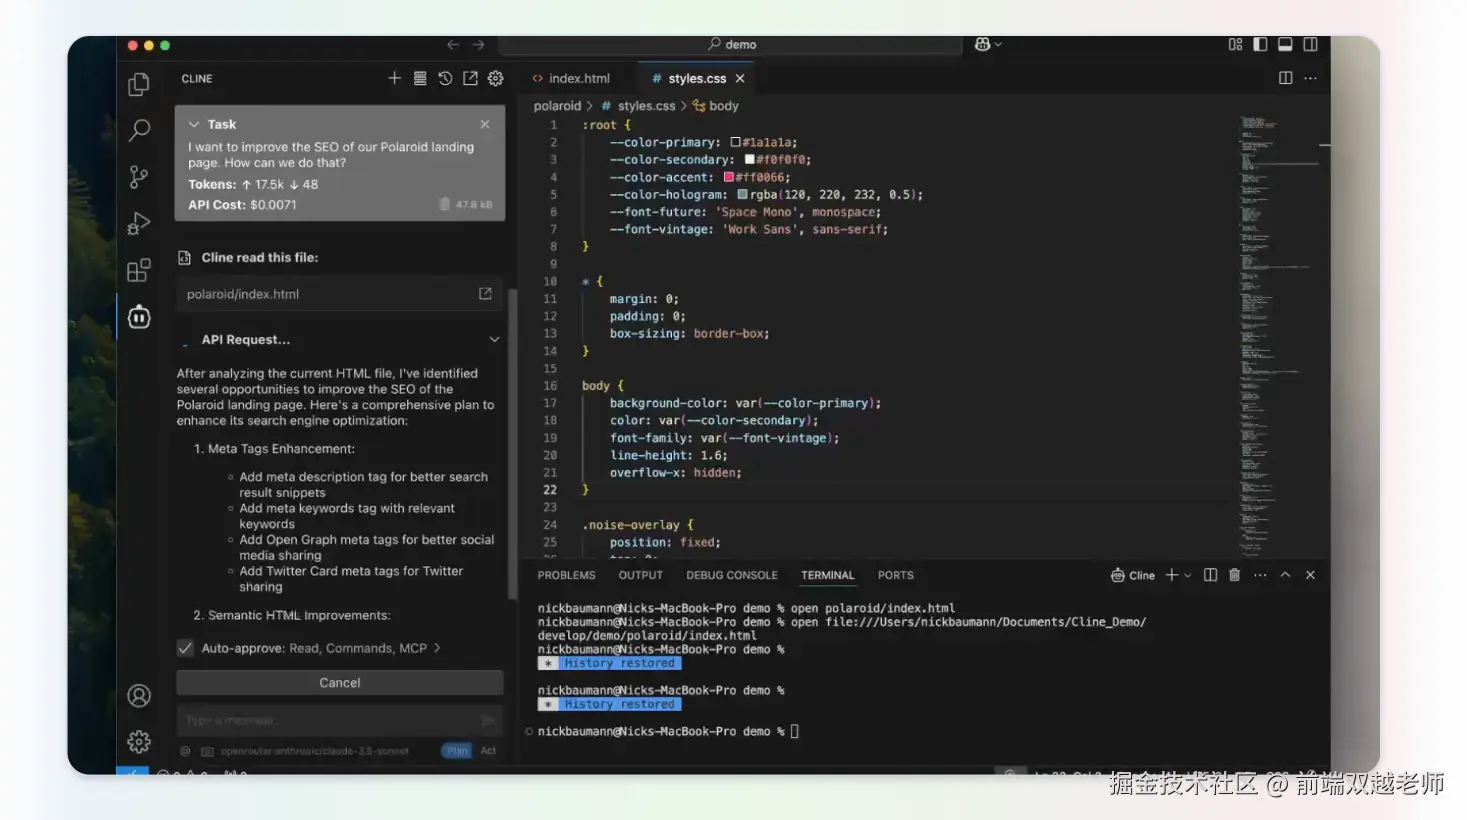Click the polaroid breadcrumb segment
Screen dimensions: 1467x820
point(557,106)
